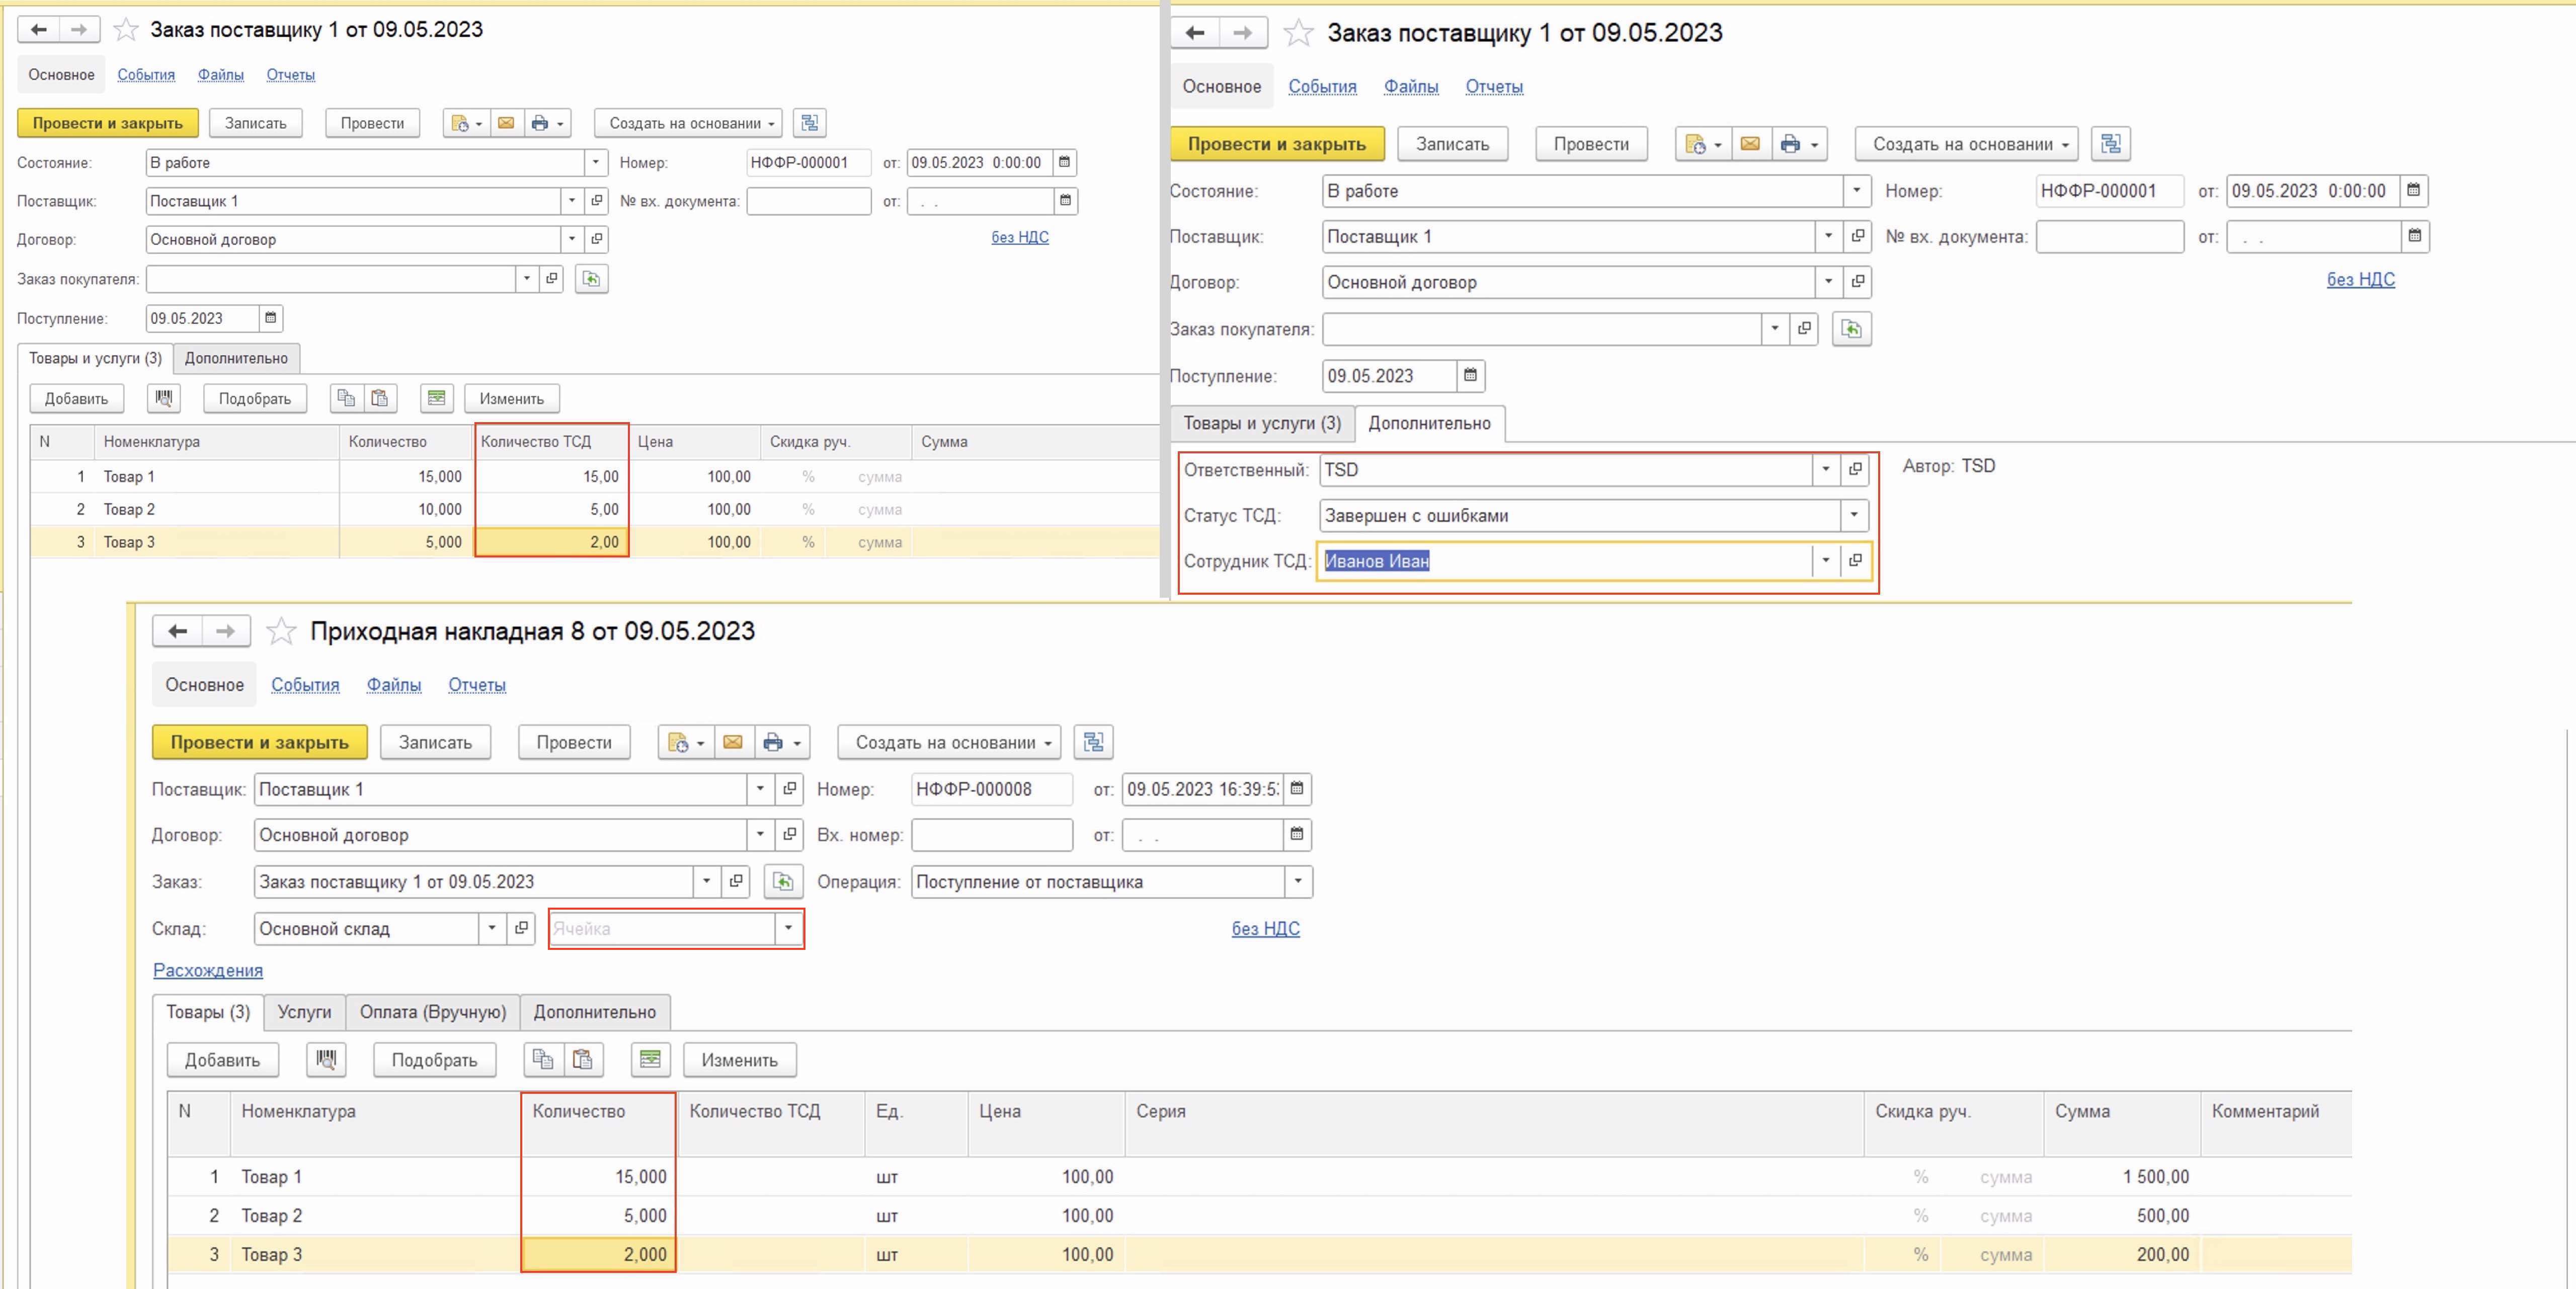This screenshot has height=1289, width=2576.
Task: Click email envelope icon in right order window toolbar
Action: click(1750, 144)
